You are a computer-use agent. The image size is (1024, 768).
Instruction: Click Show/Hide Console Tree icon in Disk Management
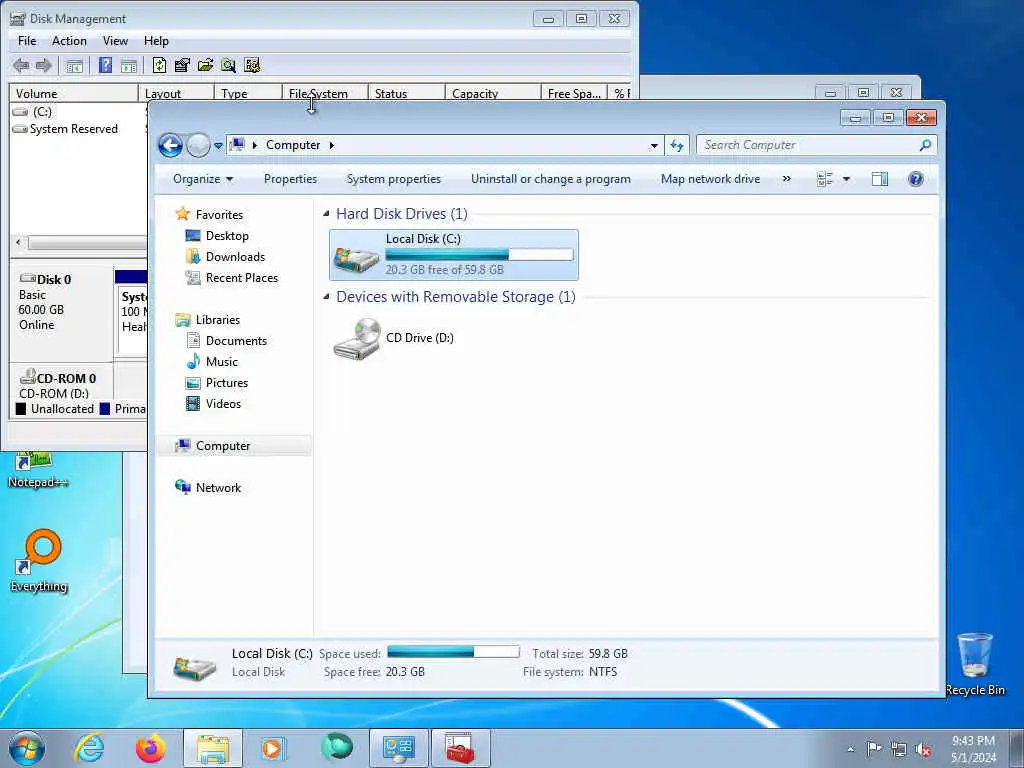pos(74,65)
